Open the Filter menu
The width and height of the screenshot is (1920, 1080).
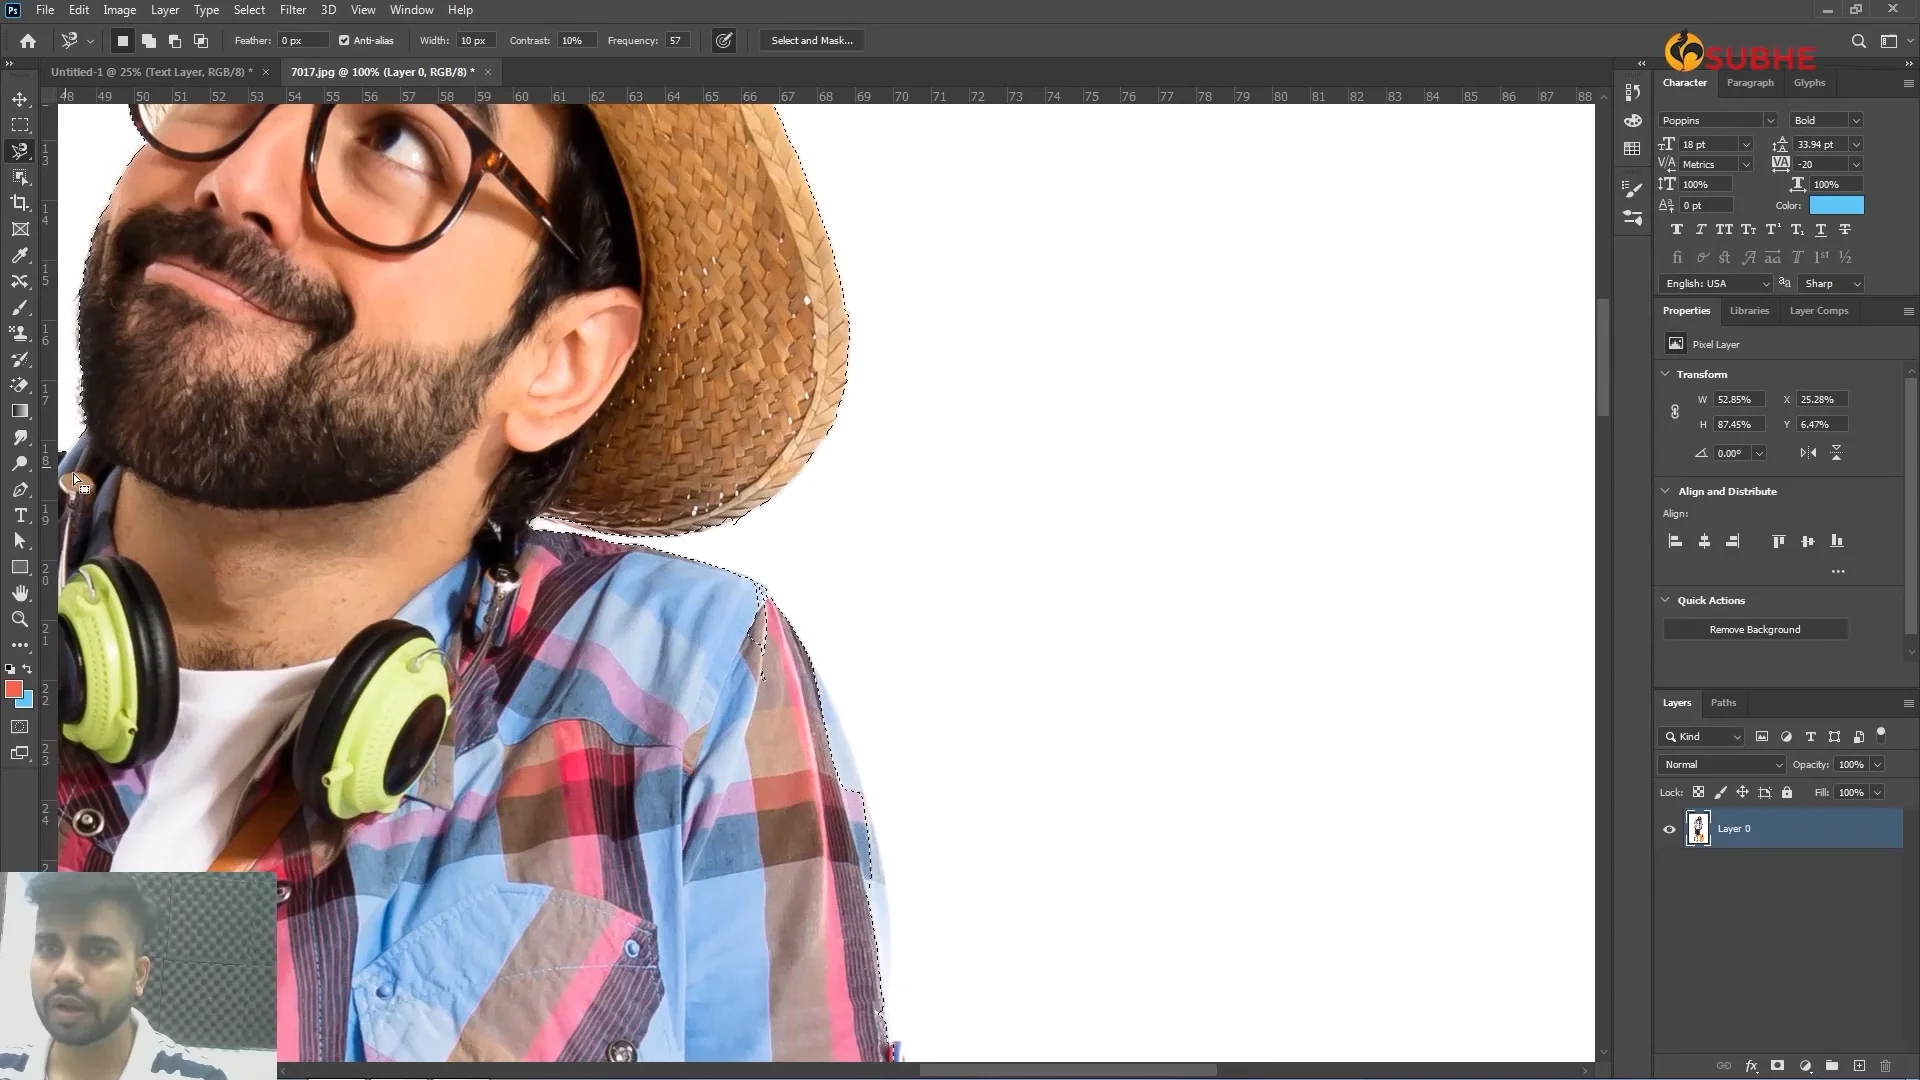(292, 10)
